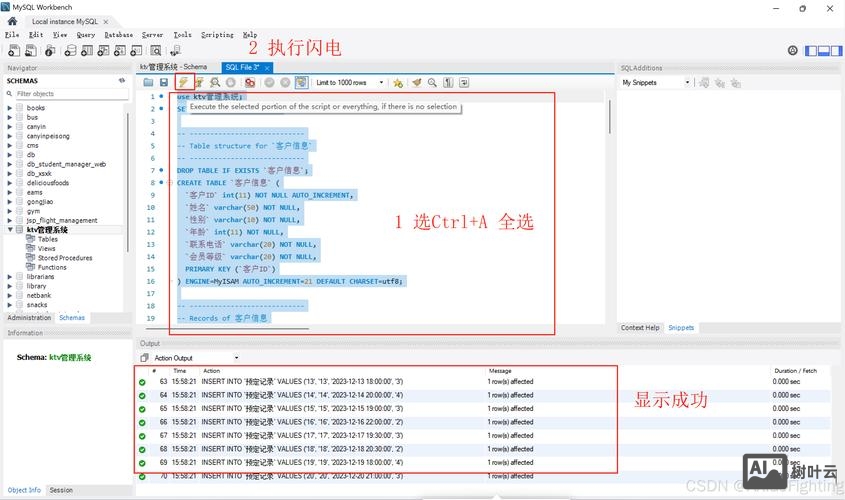Click the SQL editor vertical scrollbar
Viewport: 845px width, 500px height.
(x=610, y=116)
